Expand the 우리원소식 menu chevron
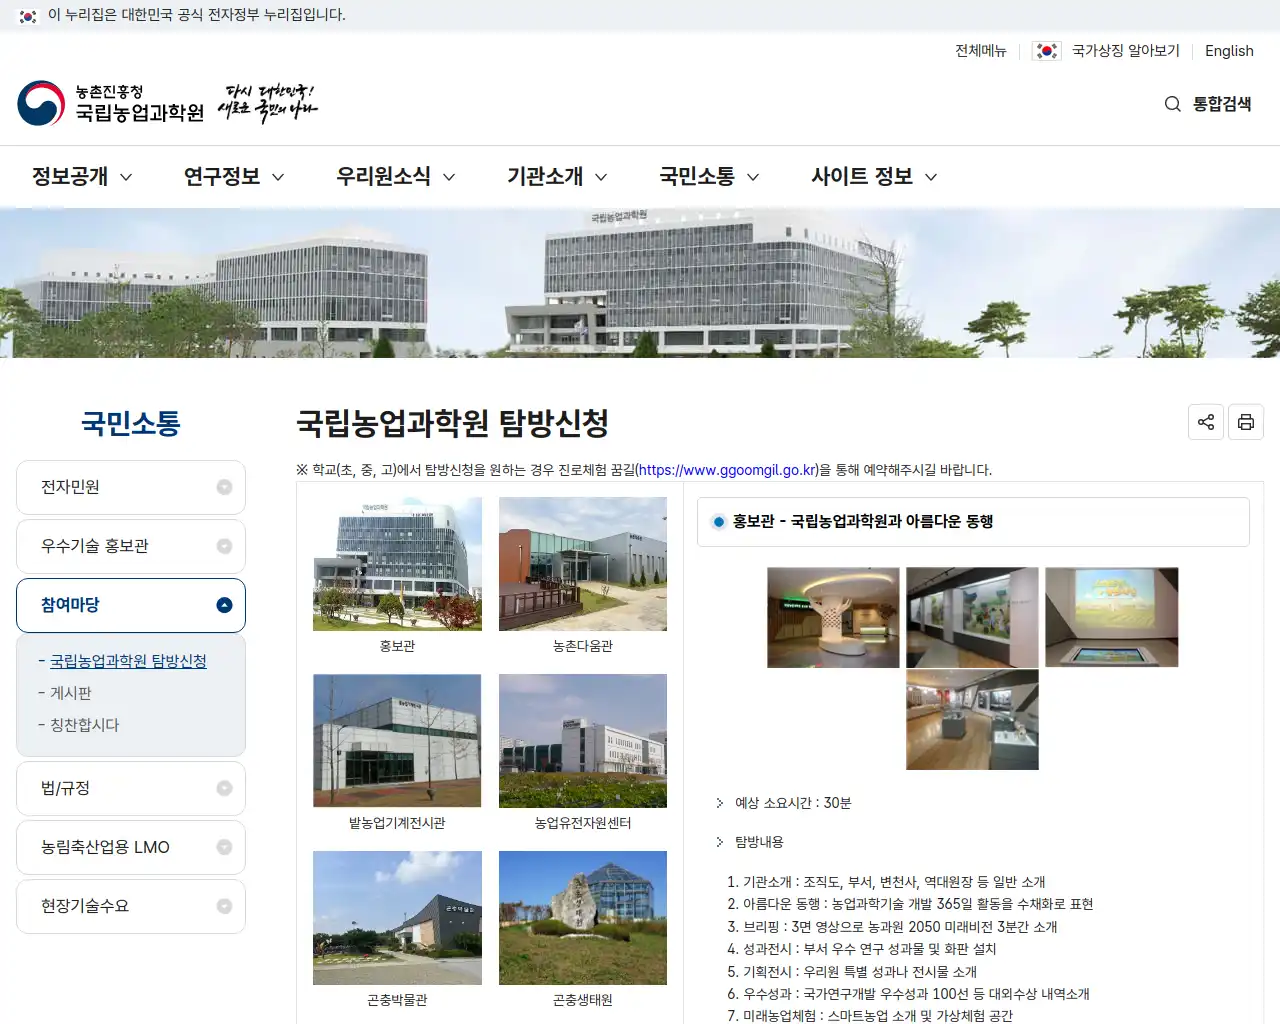The image size is (1280, 1024). point(449,177)
